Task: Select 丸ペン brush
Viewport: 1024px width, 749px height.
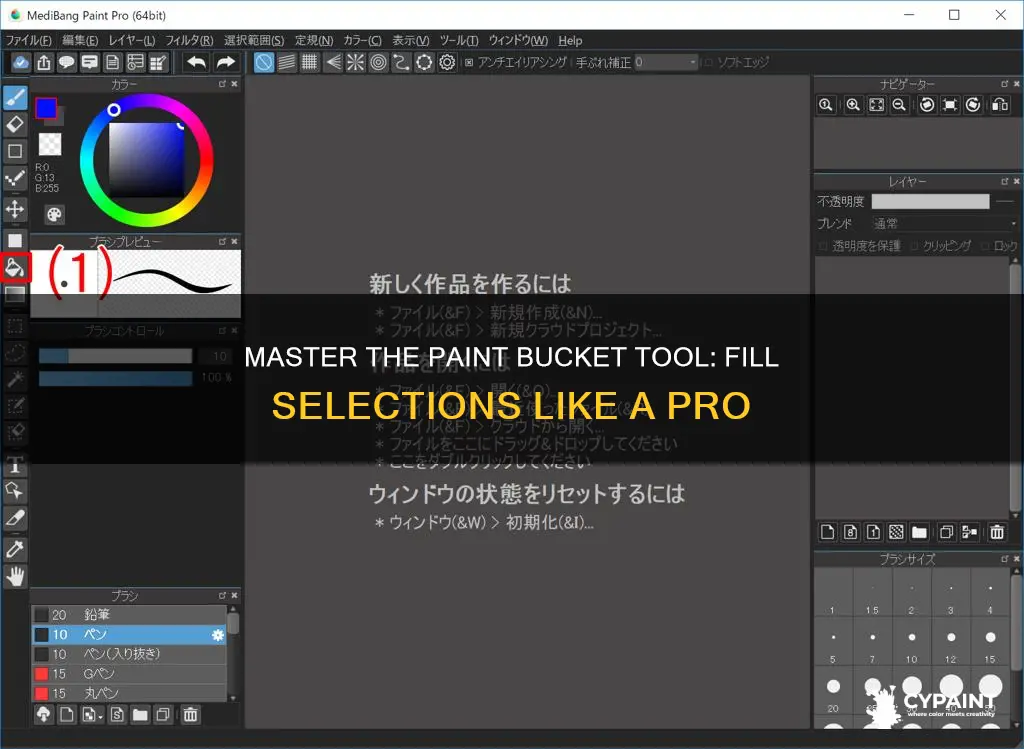Action: point(129,693)
